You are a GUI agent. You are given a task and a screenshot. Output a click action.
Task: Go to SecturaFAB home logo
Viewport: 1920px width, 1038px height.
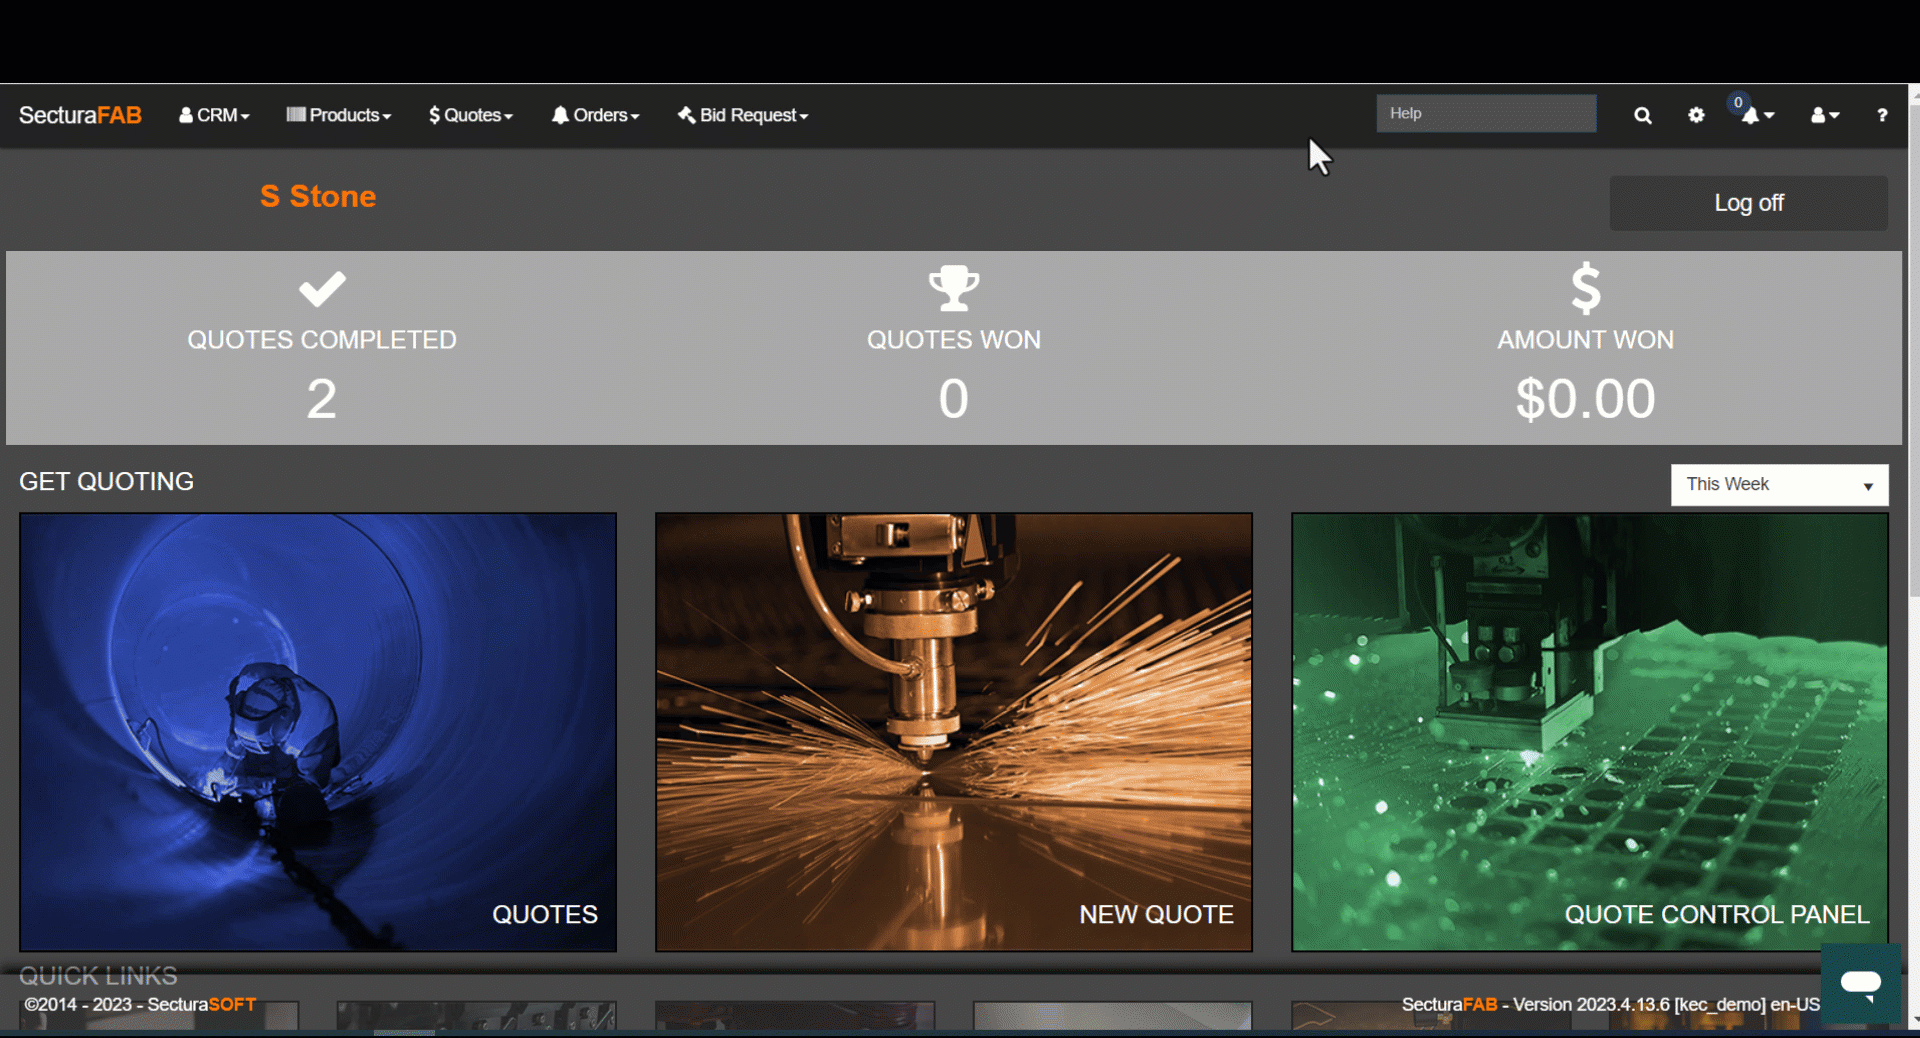(x=80, y=116)
